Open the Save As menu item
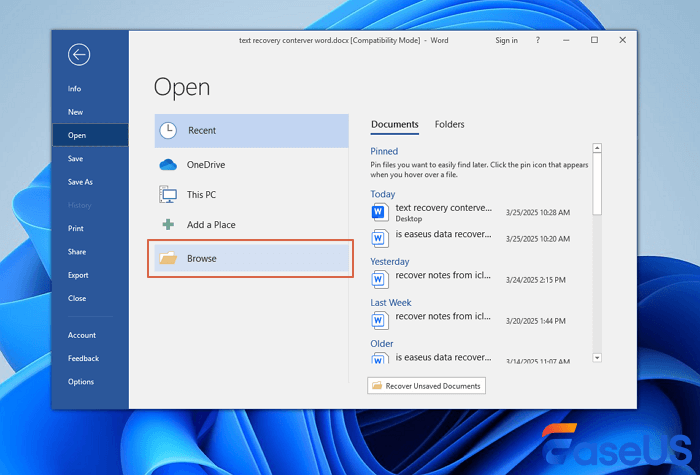Screen dimensions: 700x475 80,182
